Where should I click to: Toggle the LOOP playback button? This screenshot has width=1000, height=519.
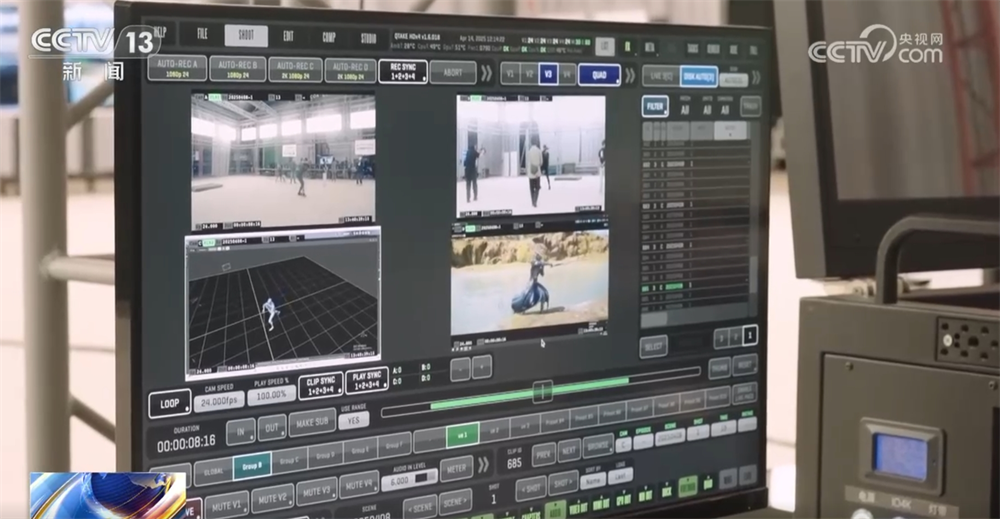coord(169,404)
